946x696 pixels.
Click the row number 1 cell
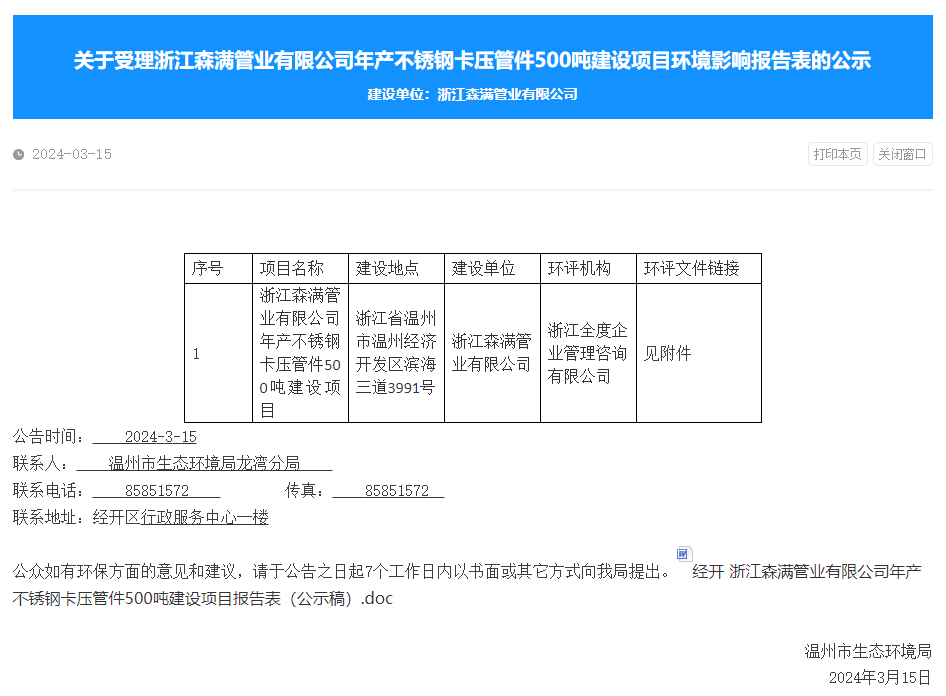click(x=218, y=353)
